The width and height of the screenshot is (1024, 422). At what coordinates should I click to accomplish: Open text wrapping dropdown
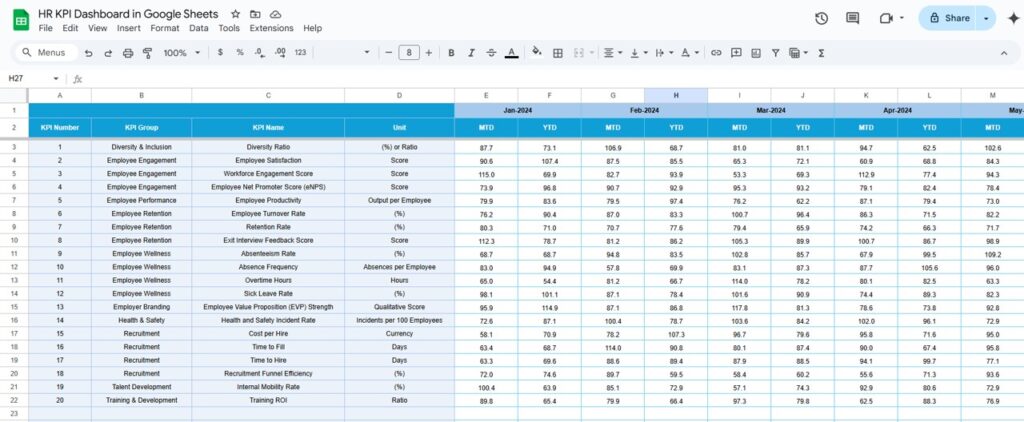[663, 53]
